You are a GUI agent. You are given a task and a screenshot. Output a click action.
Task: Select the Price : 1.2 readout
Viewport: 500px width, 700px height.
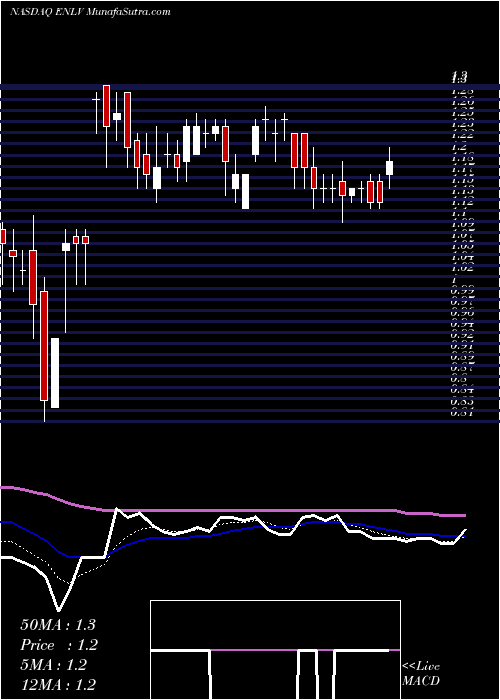point(59,645)
